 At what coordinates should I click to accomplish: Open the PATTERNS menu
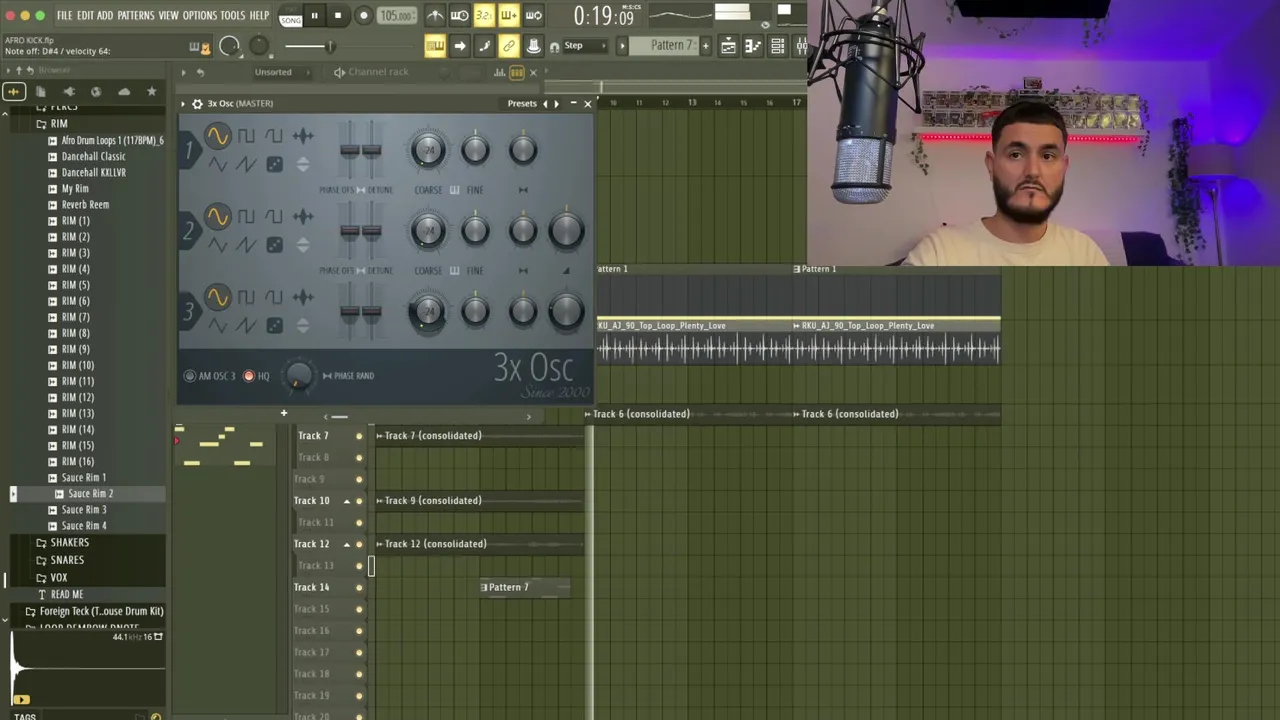[136, 16]
